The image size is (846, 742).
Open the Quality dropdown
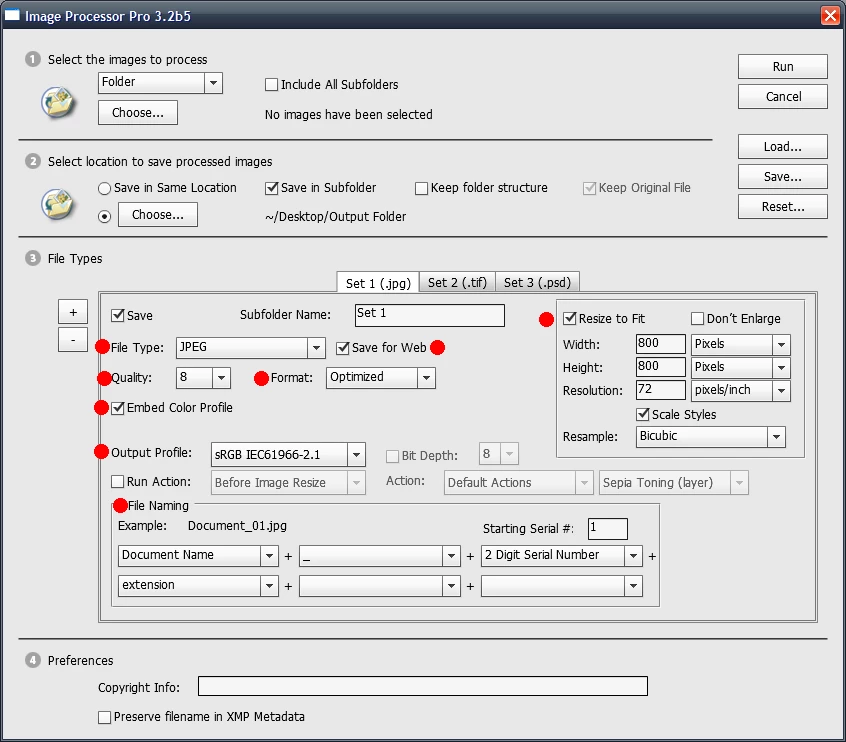point(203,378)
